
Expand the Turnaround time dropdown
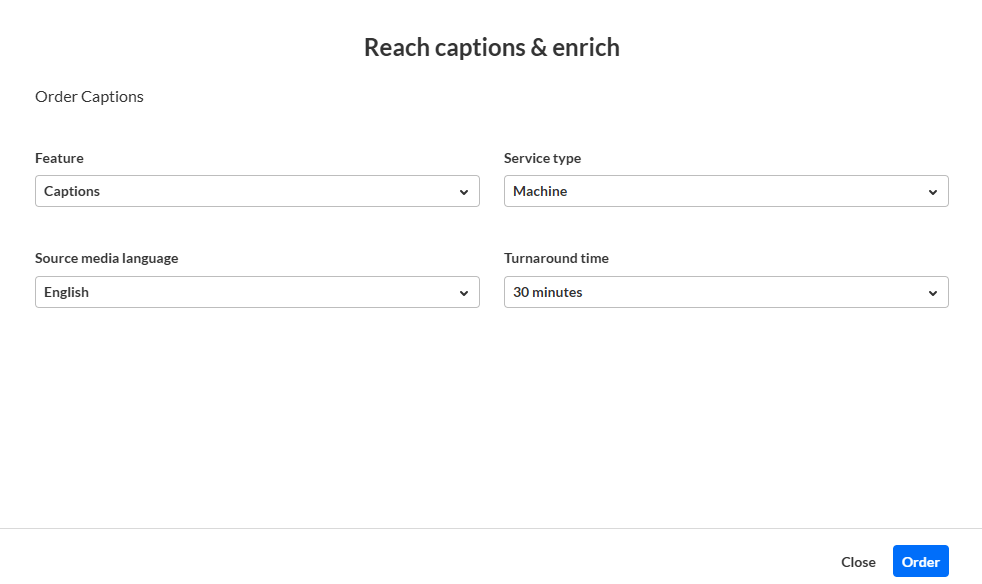click(x=726, y=292)
